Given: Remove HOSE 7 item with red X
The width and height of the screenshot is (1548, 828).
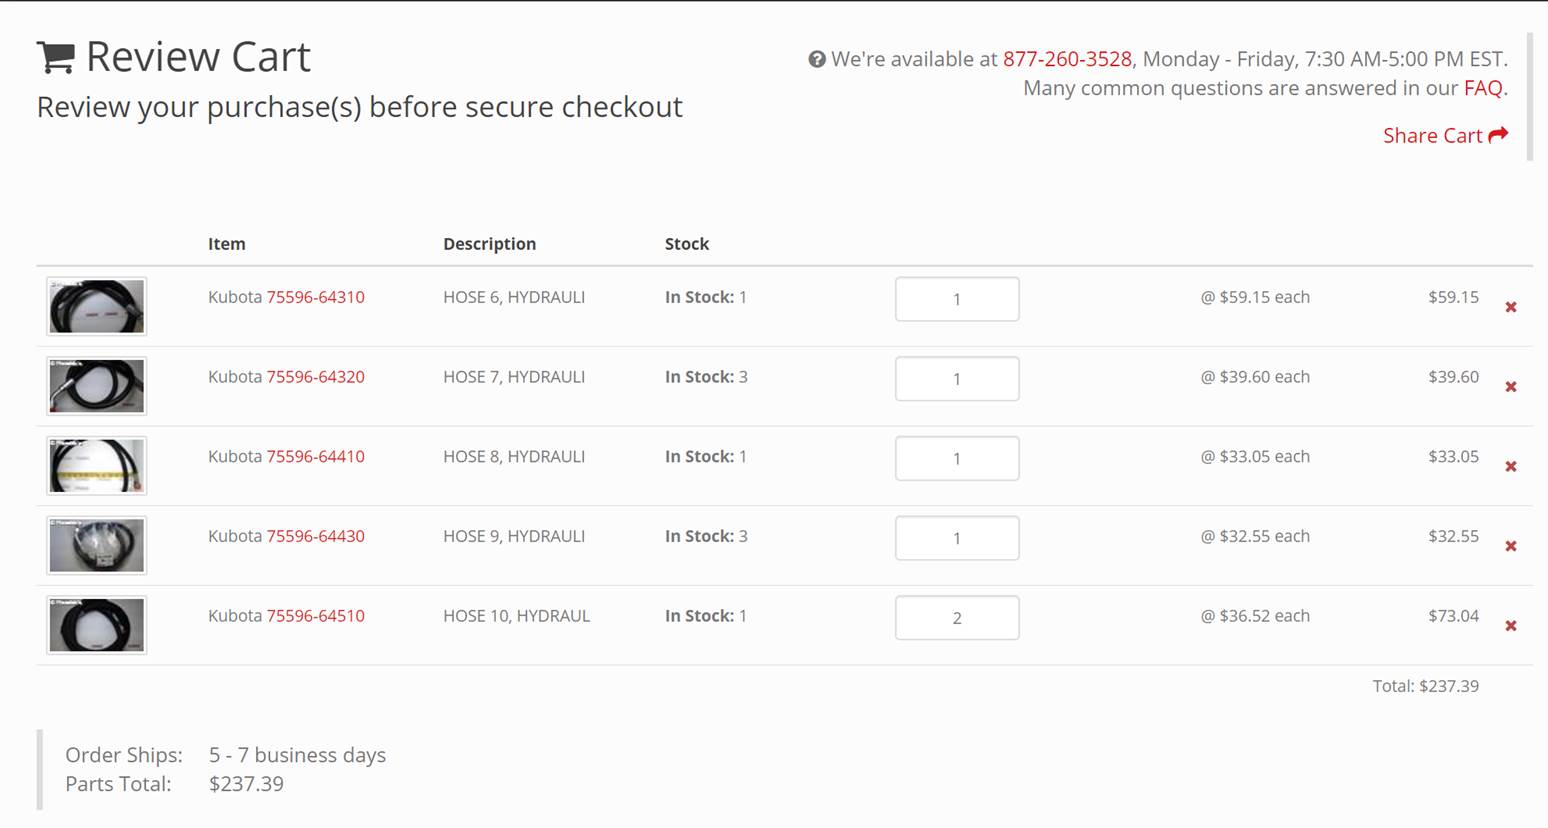Looking at the screenshot, I should pos(1511,387).
